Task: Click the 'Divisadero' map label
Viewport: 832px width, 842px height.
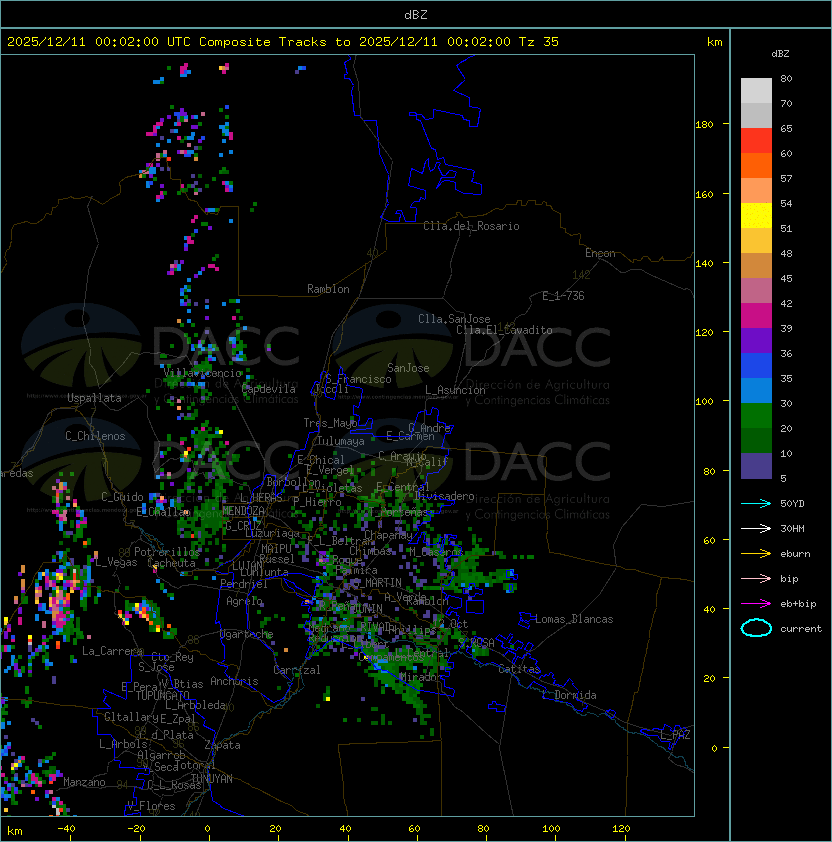Action: (x=444, y=496)
